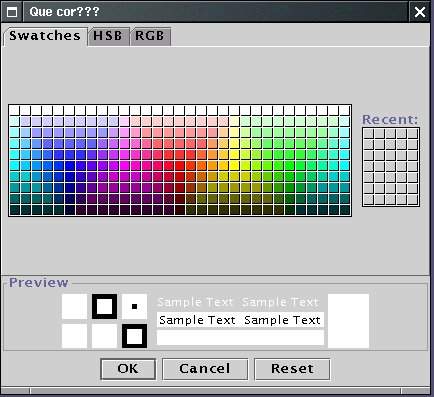Choose the pure yellow swatch
This screenshot has height=397, width=434.
tap(234, 166)
